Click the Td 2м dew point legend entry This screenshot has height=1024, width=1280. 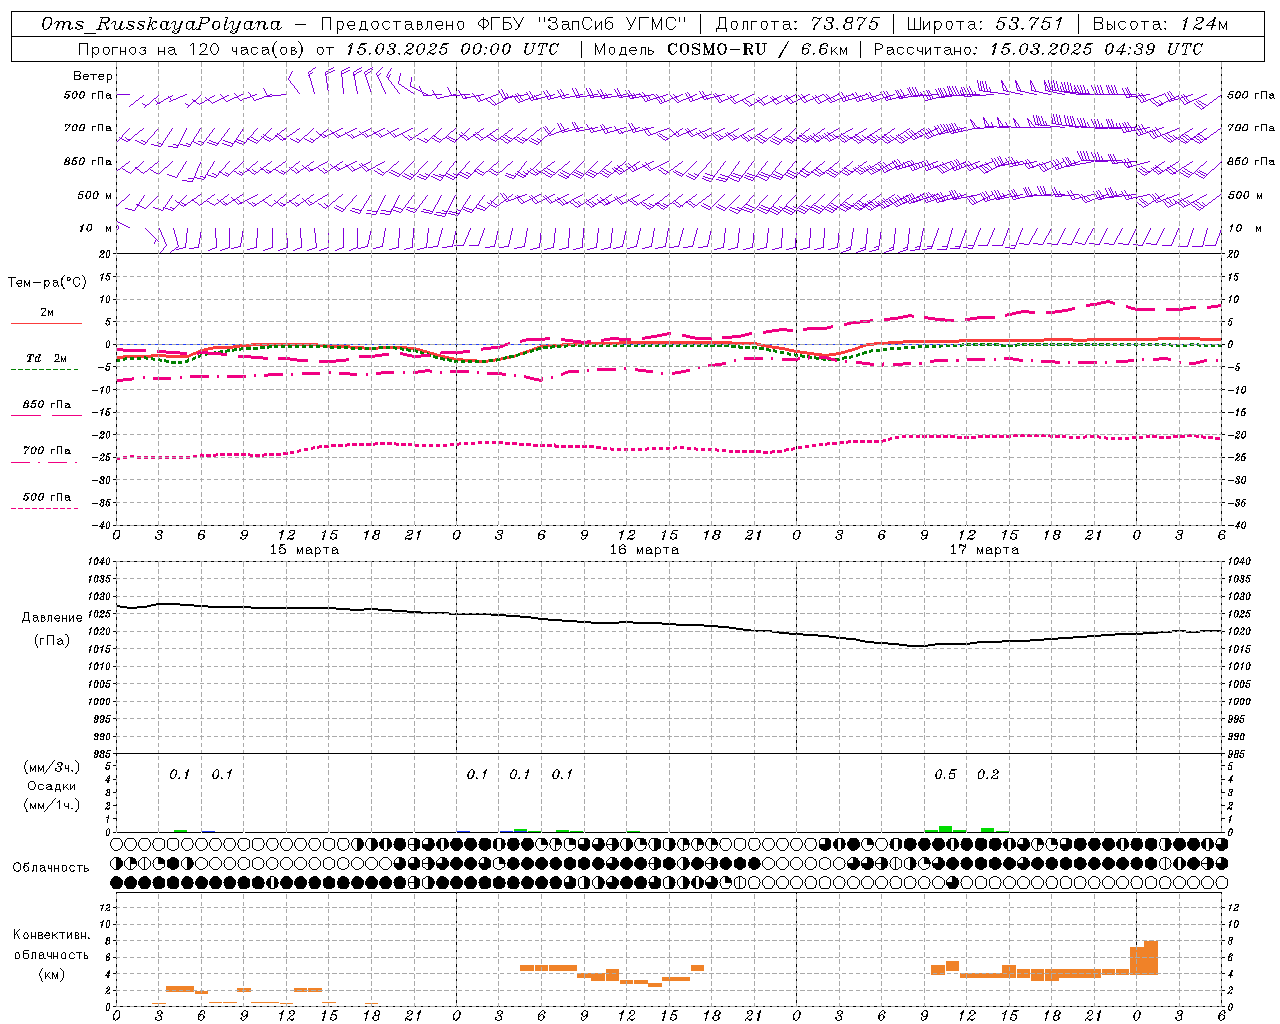tap(47, 358)
